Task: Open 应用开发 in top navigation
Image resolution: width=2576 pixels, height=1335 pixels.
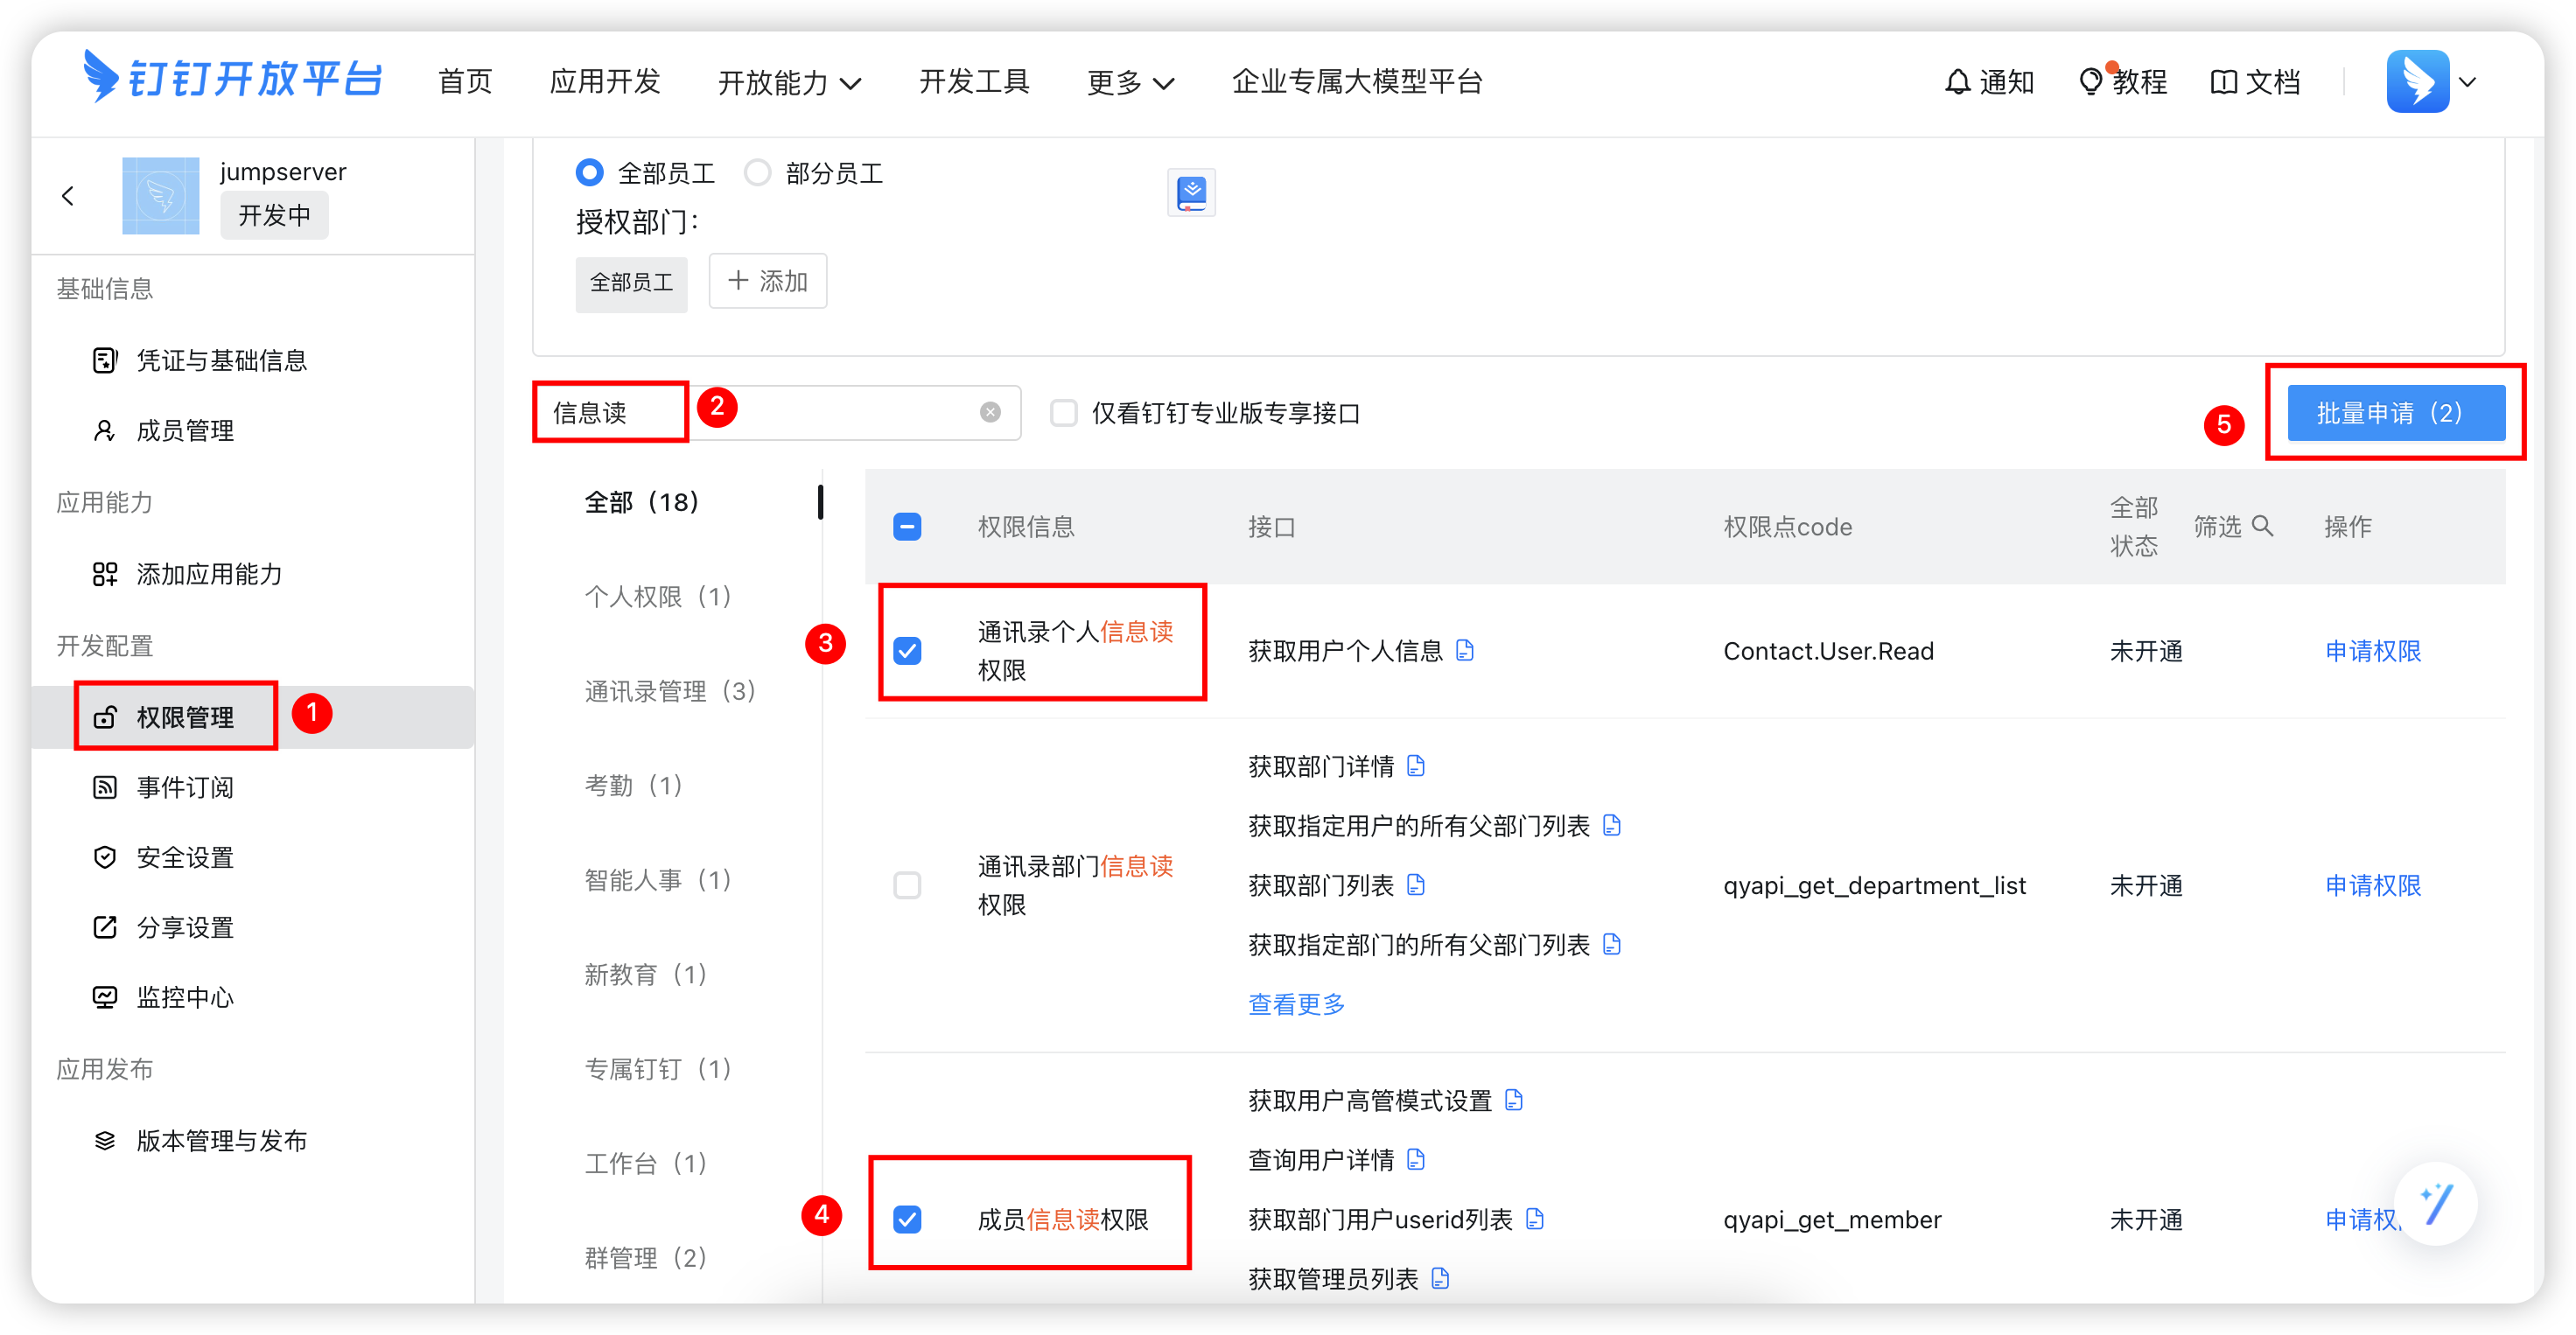Action: (x=605, y=81)
